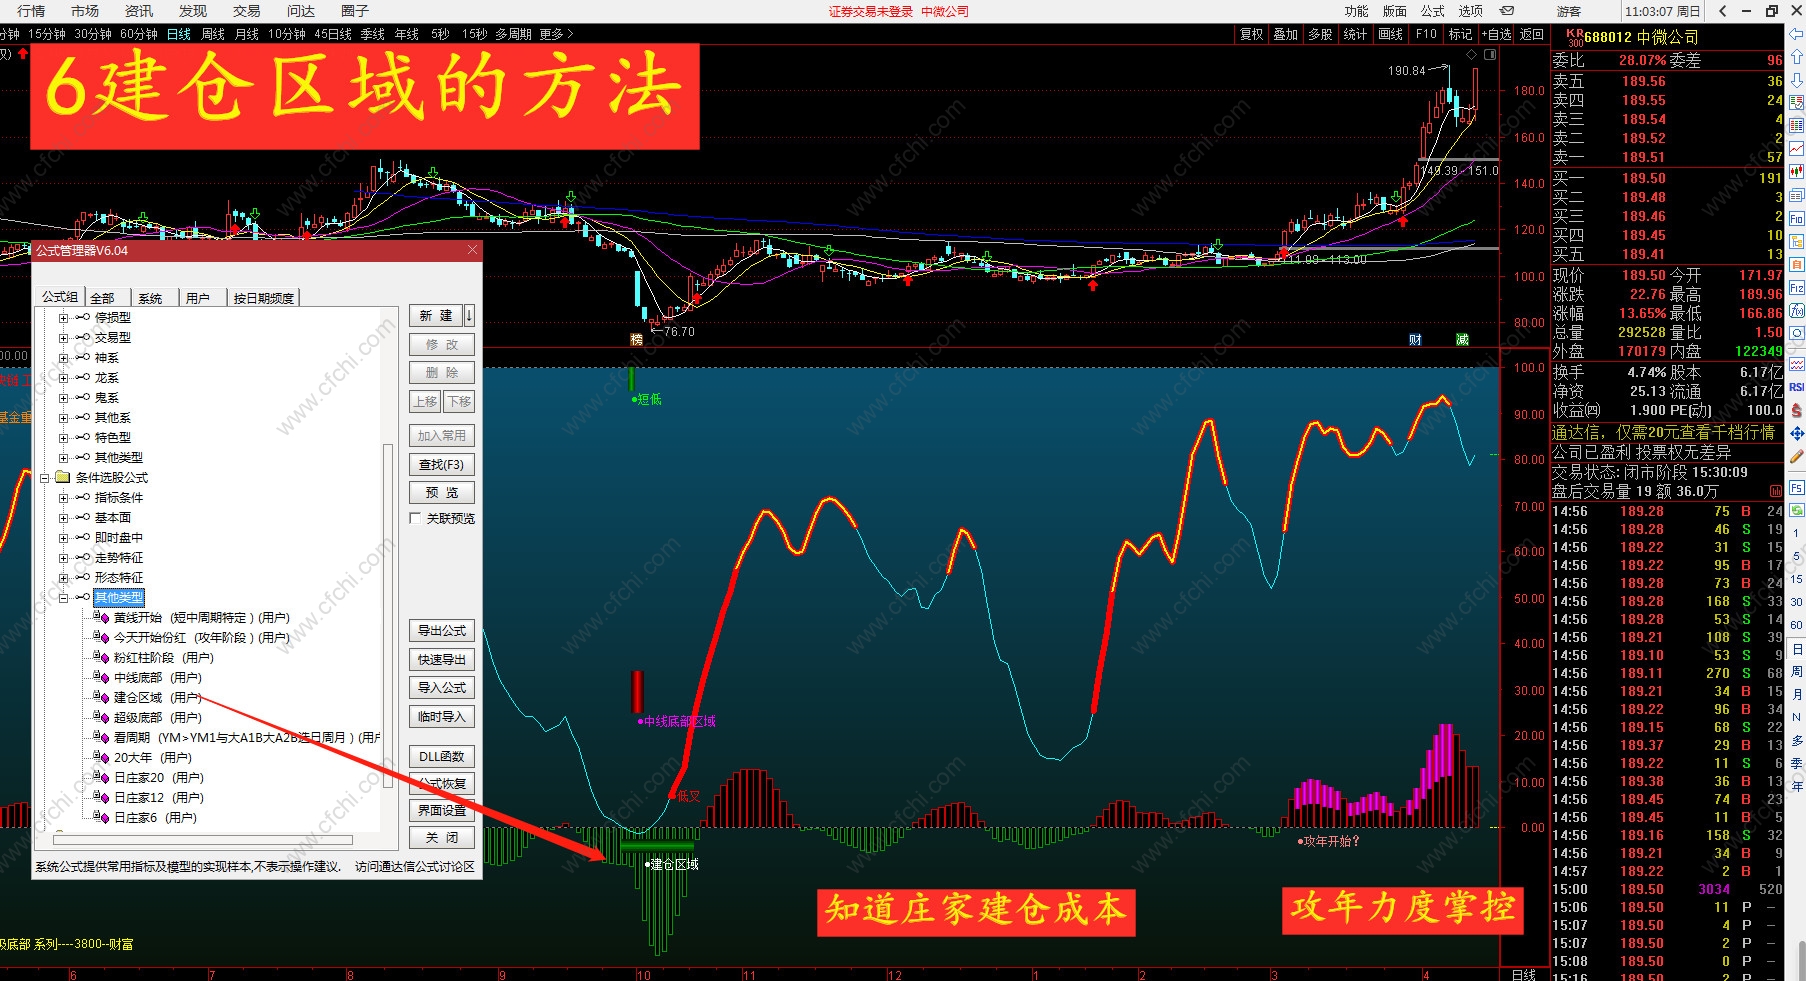The image size is (1806, 981).
Task: Open the F10 sidebar icon
Action: pyautogui.click(x=1796, y=218)
